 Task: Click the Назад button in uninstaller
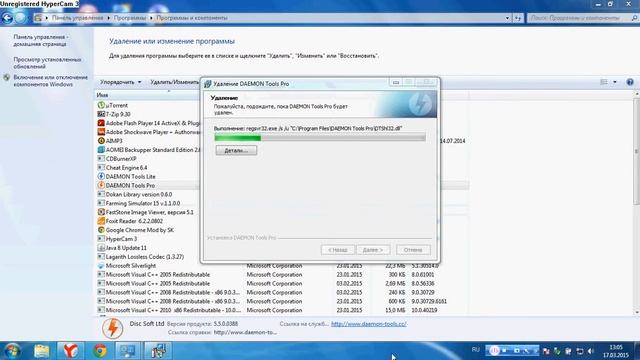[x=338, y=250]
